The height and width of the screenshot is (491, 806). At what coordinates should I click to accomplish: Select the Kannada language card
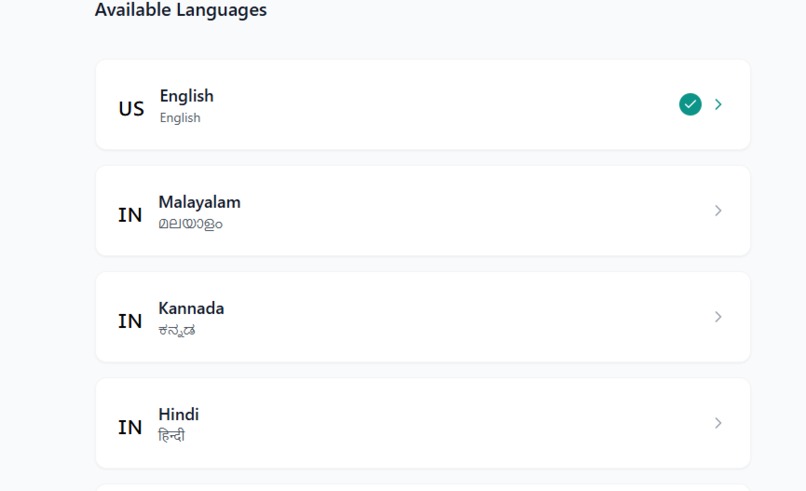pyautogui.click(x=423, y=317)
